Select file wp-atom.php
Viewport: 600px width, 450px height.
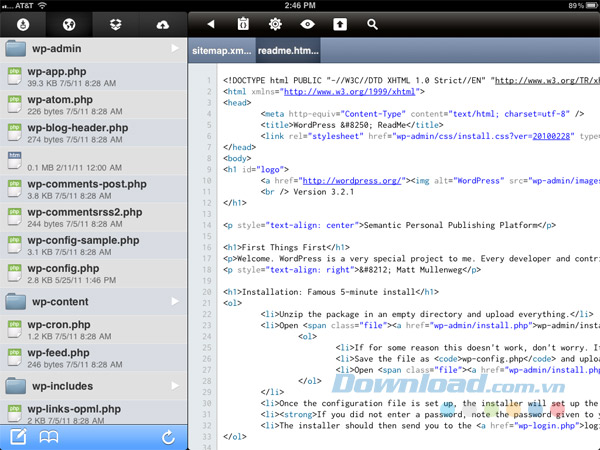pyautogui.click(x=93, y=104)
